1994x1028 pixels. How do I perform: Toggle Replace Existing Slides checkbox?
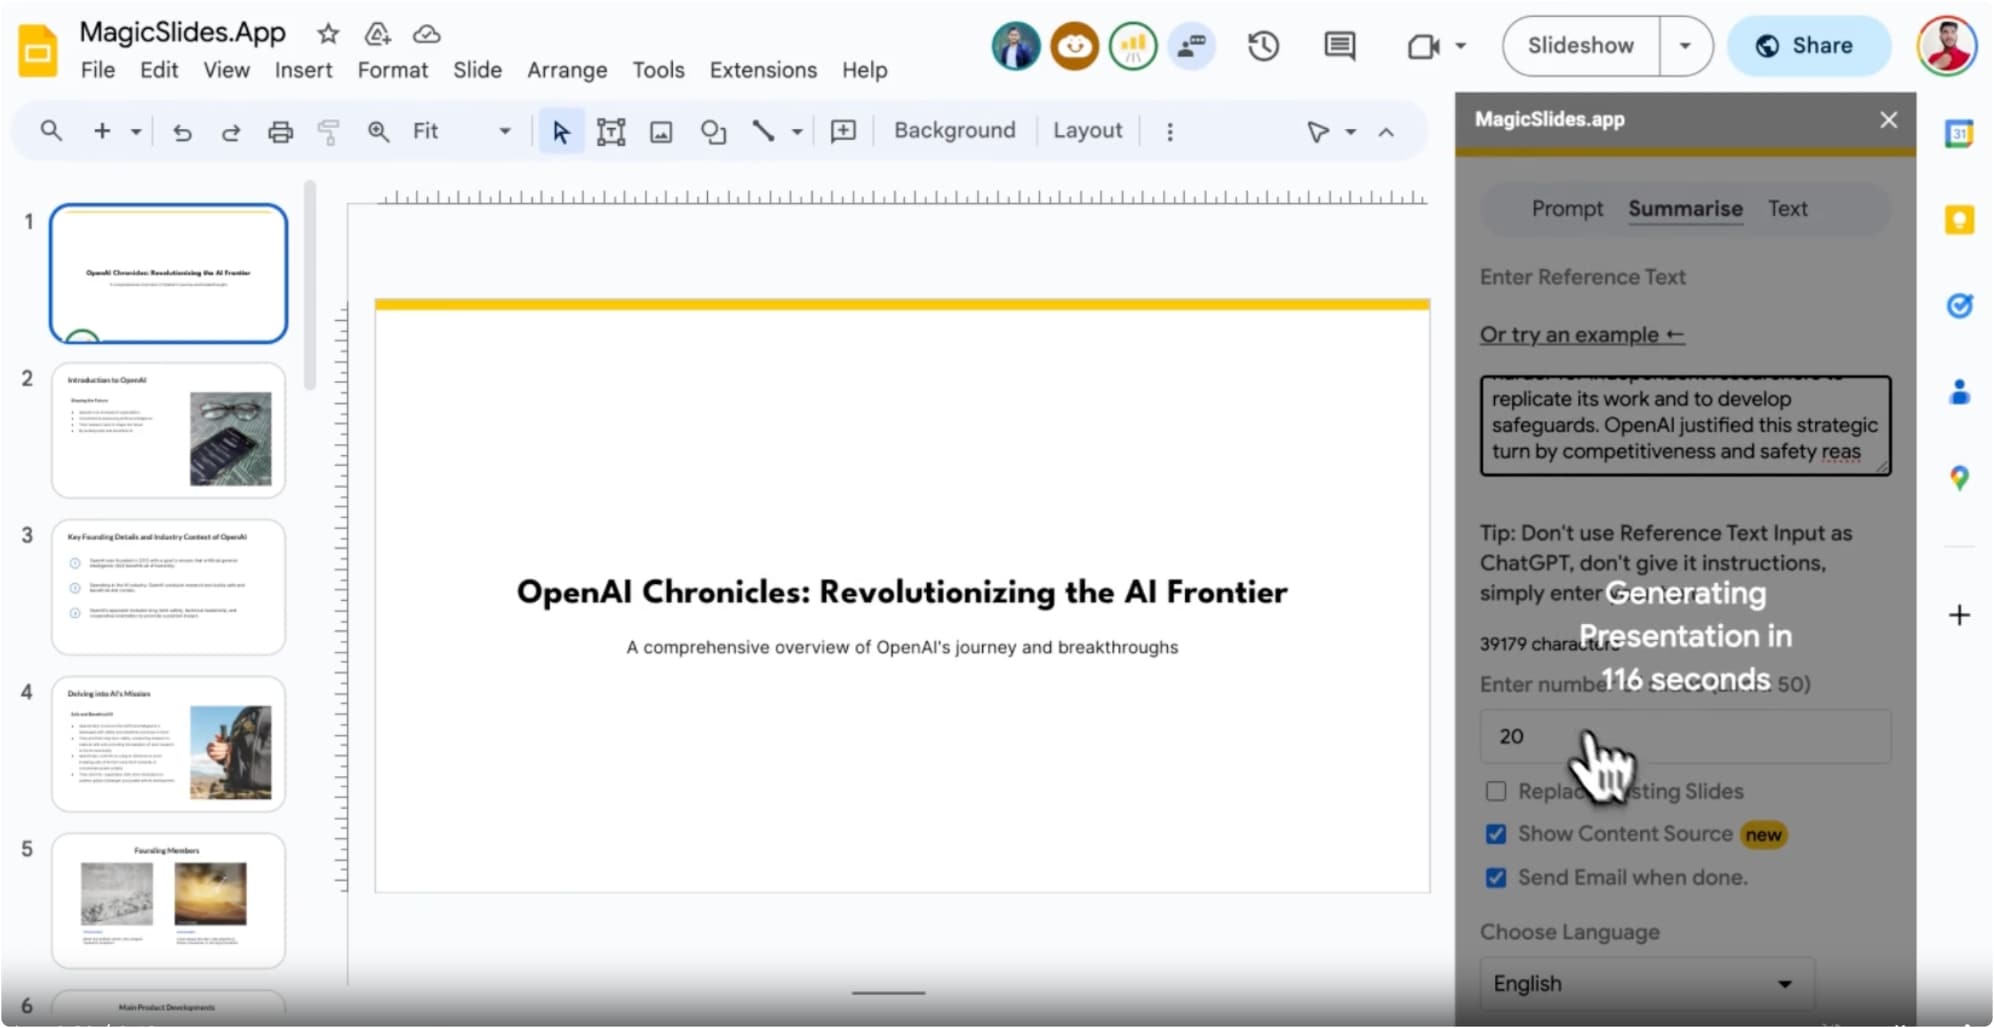(1495, 791)
